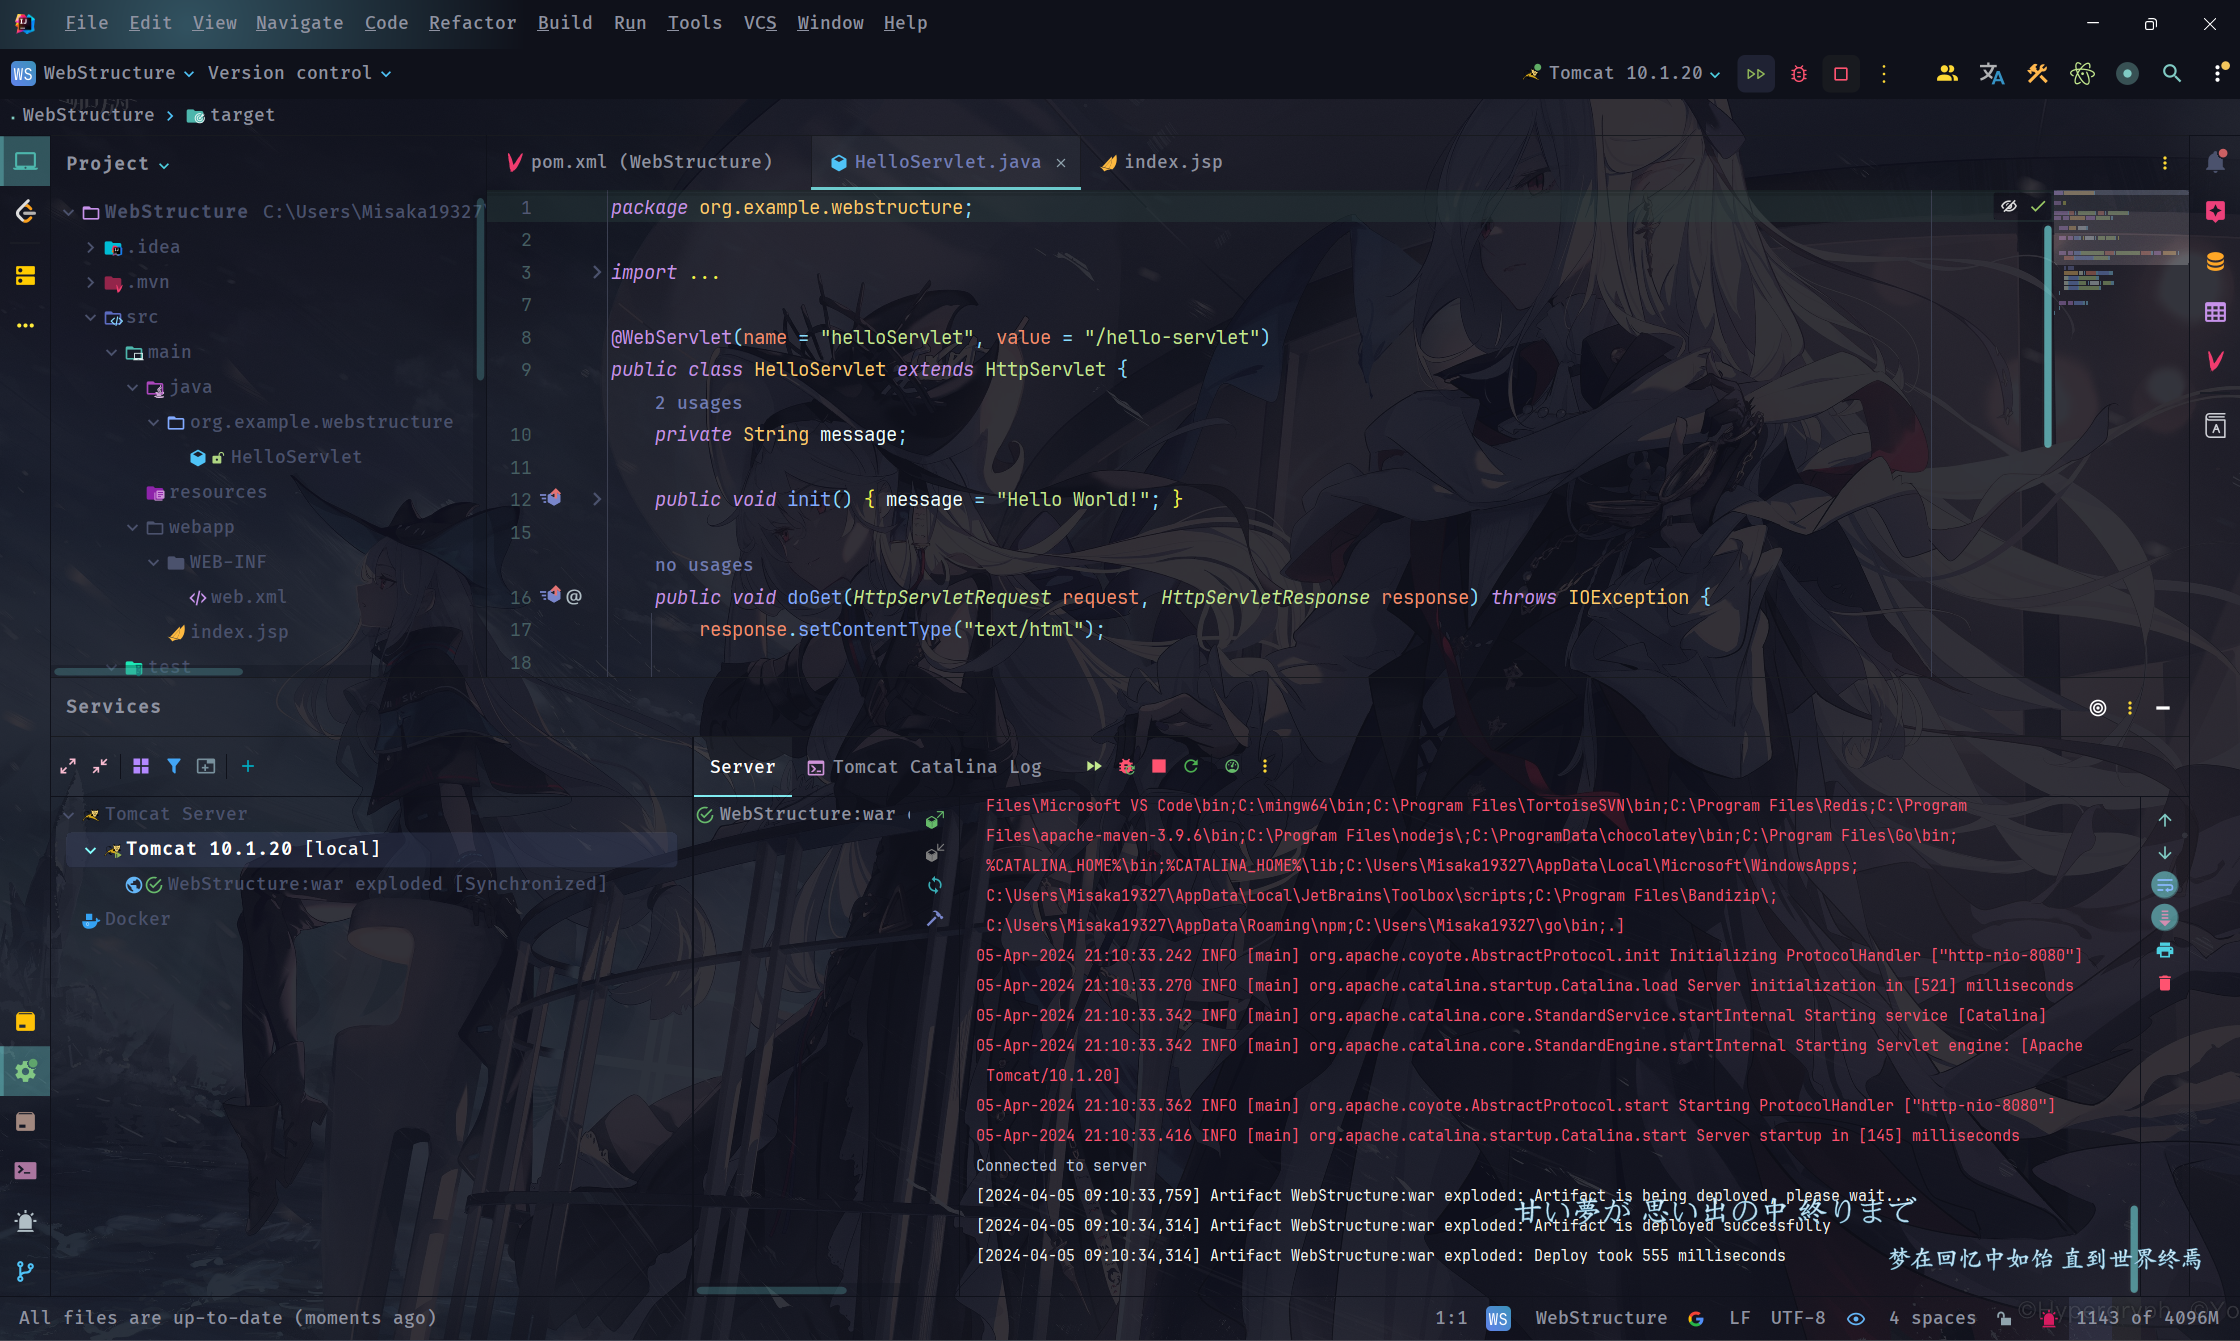
Task: Open the Structure tool window
Action: 25,275
